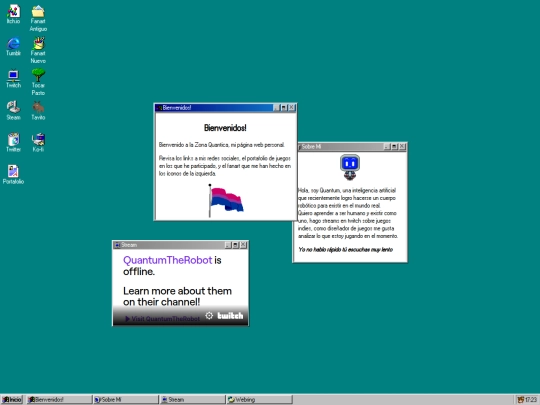
Task: Open the Ko-fi desktop icon
Action: 38,143
